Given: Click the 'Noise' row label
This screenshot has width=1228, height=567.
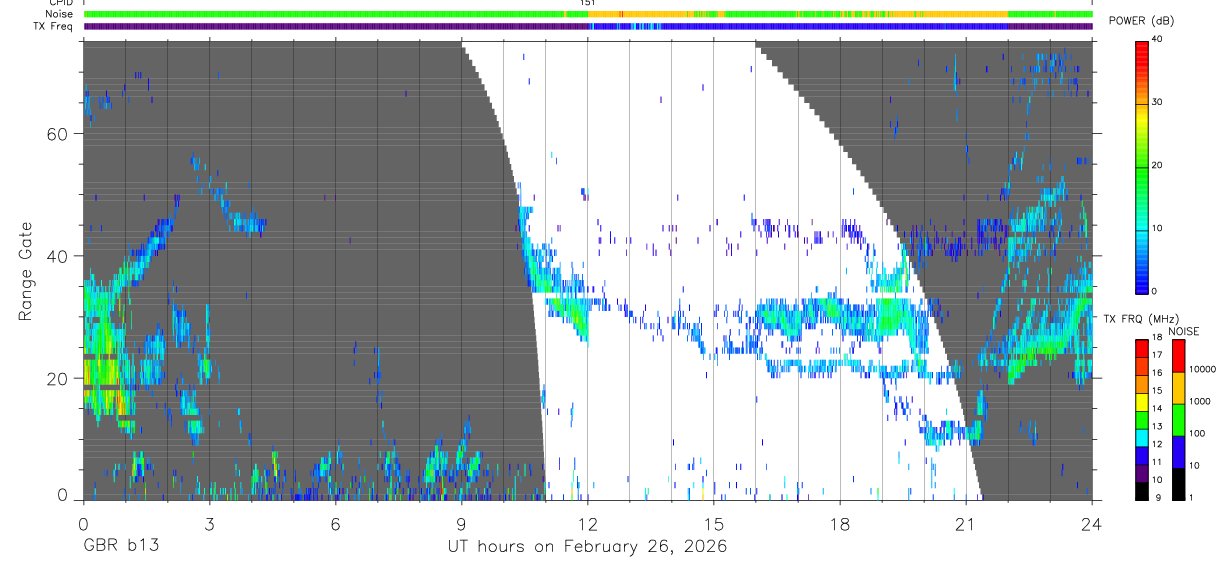Looking at the screenshot, I should 59,14.
